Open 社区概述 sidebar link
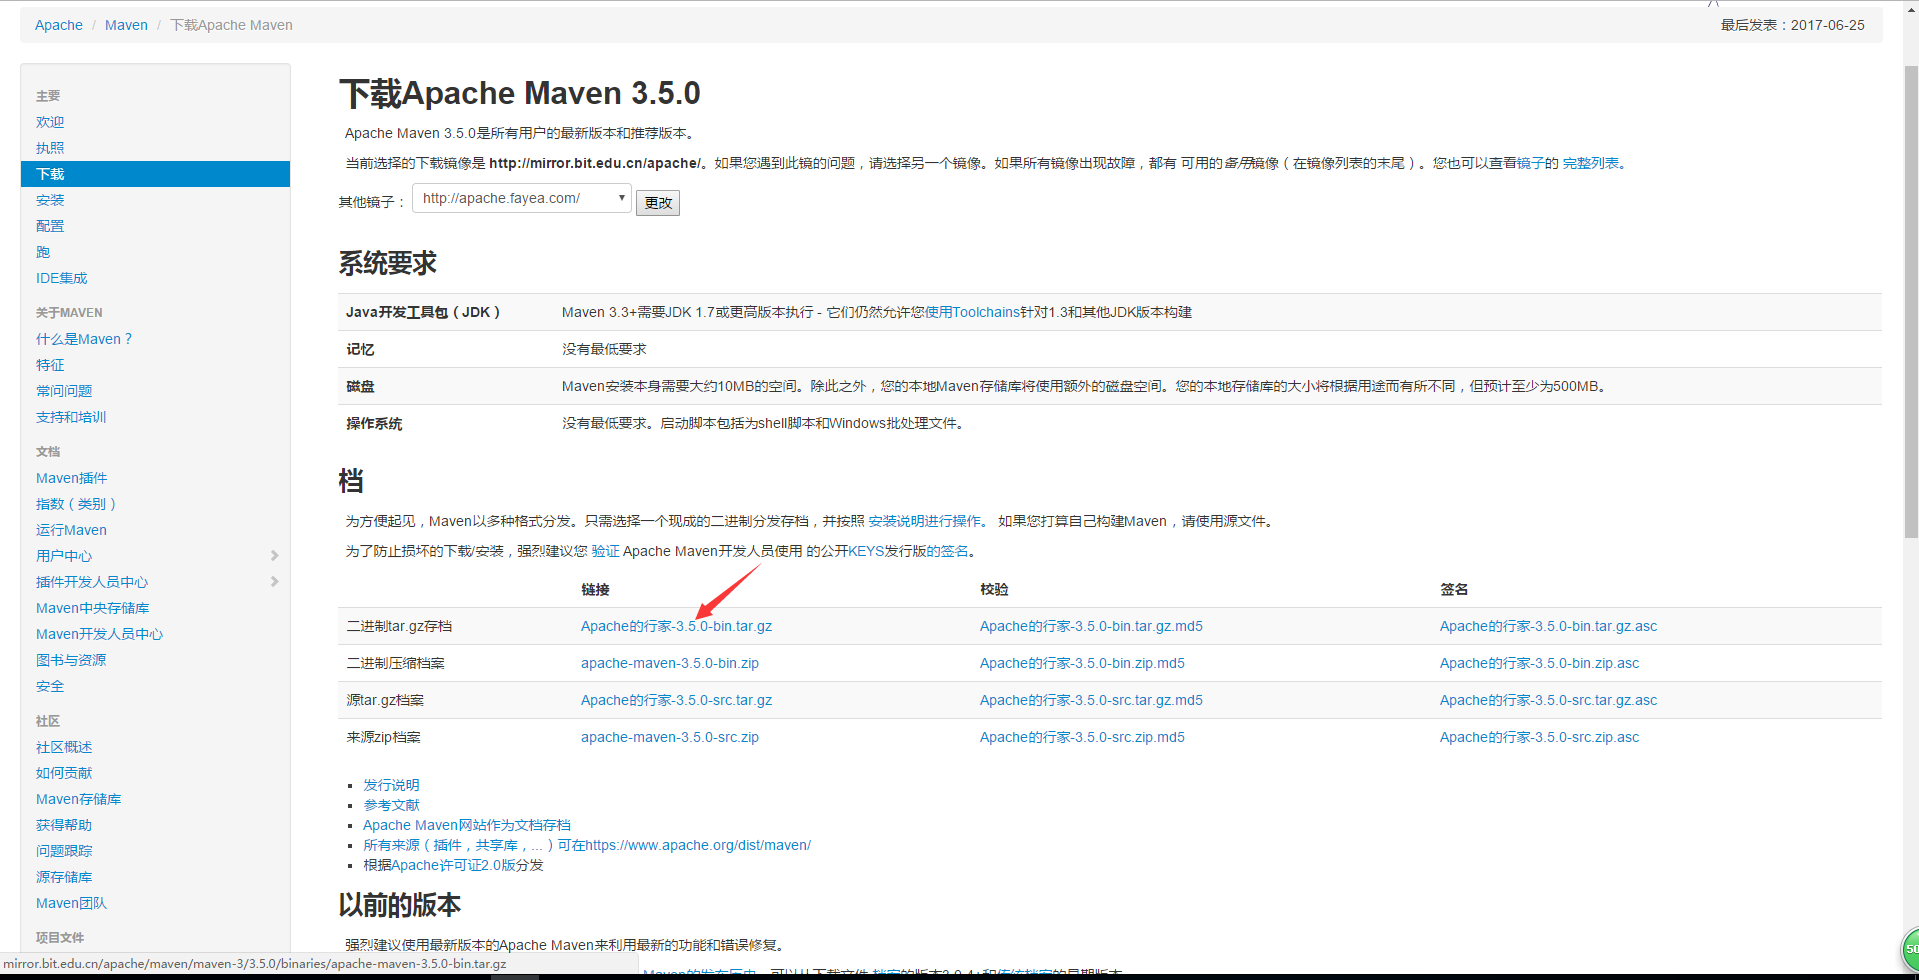The image size is (1919, 980). pos(64,747)
